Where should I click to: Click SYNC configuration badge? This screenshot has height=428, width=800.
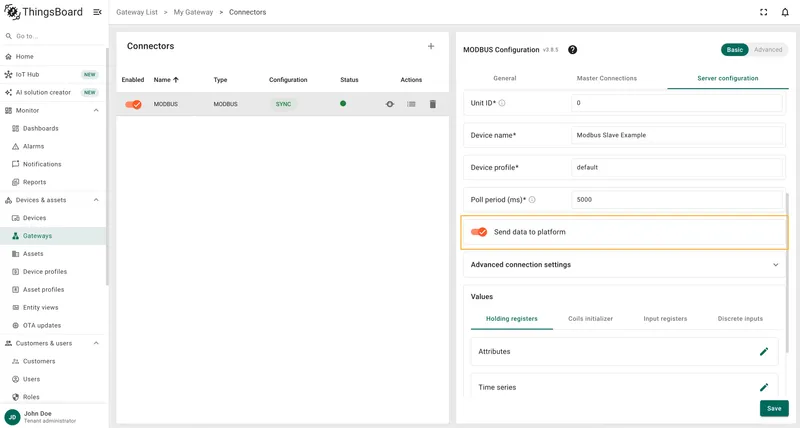283,104
